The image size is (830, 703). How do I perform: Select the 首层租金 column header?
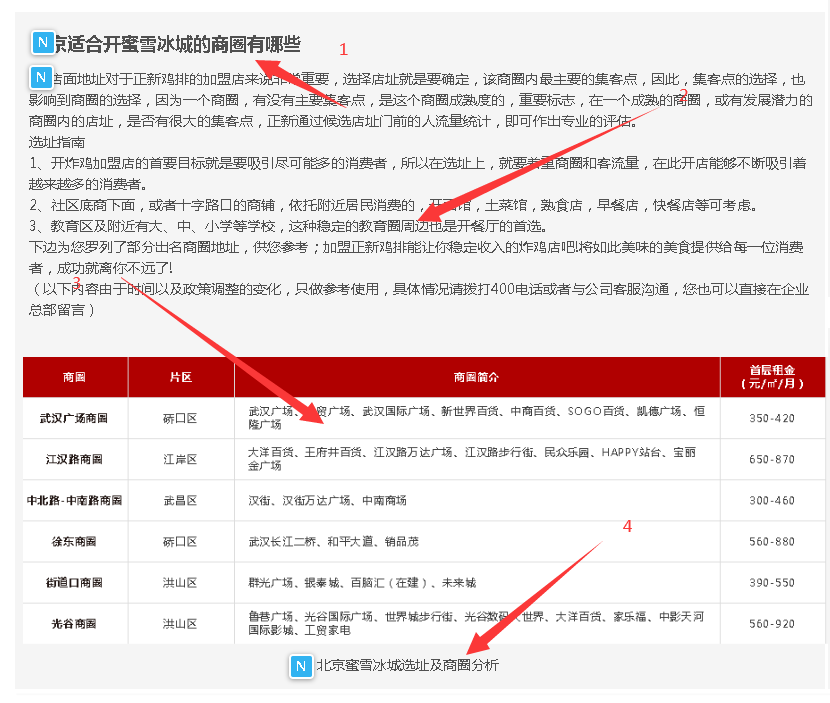[772, 377]
